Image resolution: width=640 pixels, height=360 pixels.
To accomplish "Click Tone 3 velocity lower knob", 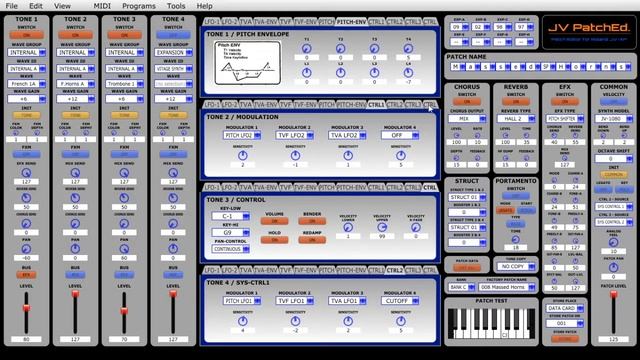I will [348, 227].
